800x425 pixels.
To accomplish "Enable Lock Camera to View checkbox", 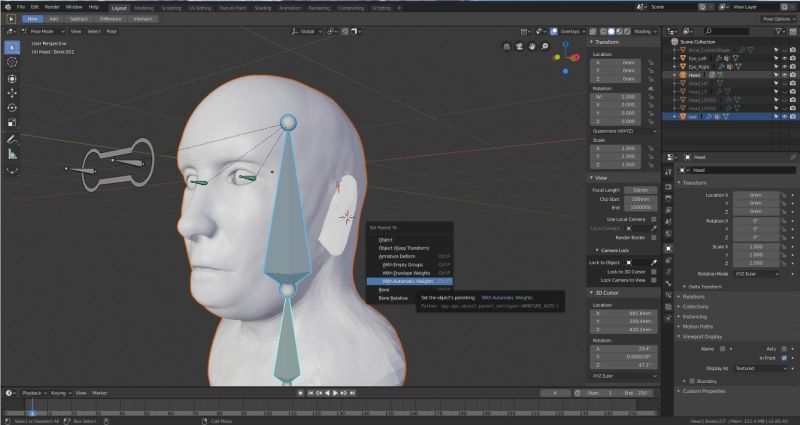I will [x=654, y=280].
